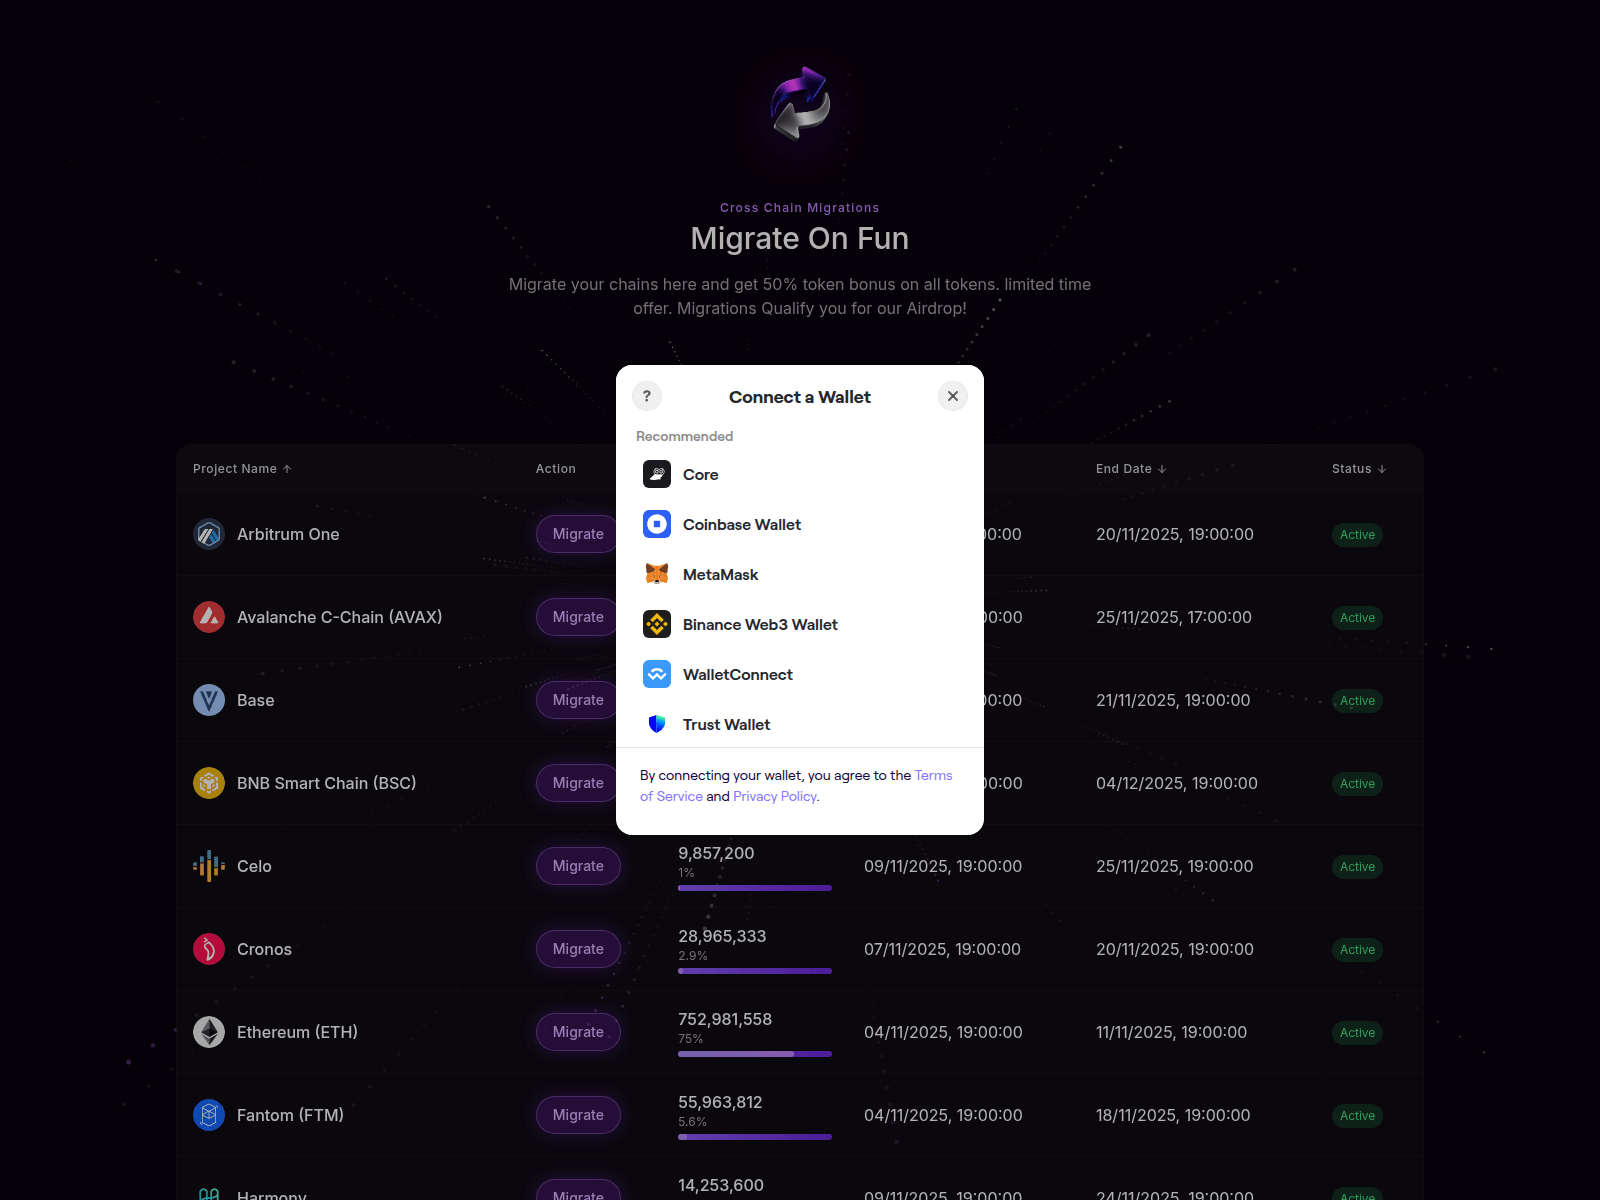Click Avalanche end date 25/11/2025, 17:00:00
This screenshot has height=1200, width=1600.
click(x=1174, y=617)
